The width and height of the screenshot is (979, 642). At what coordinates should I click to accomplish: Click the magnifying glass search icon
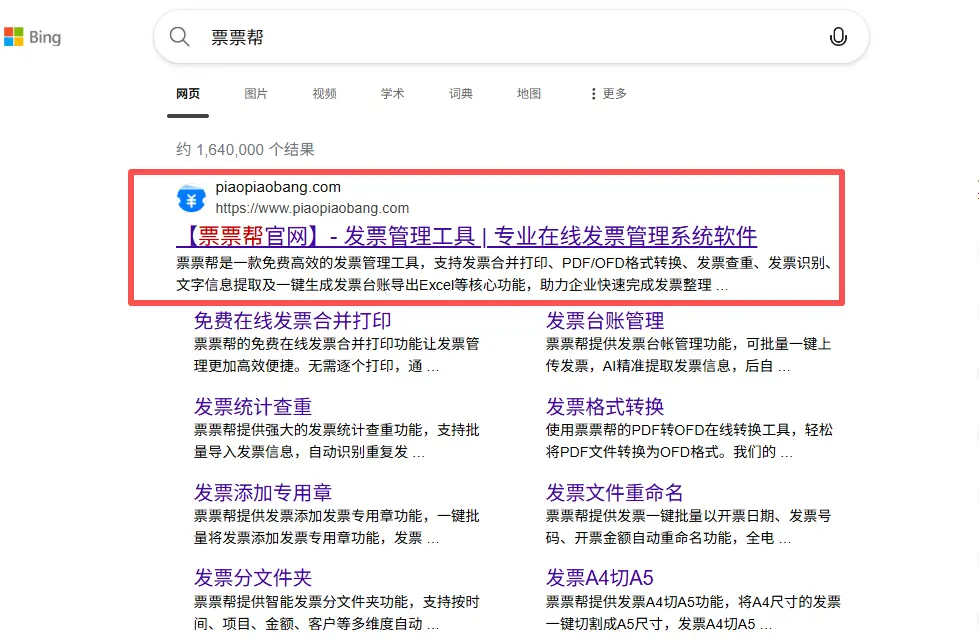pyautogui.click(x=180, y=37)
